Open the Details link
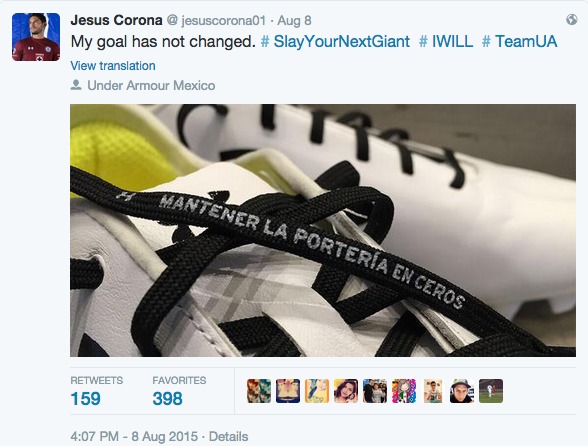The height and width of the screenshot is (446, 588). 228,437
